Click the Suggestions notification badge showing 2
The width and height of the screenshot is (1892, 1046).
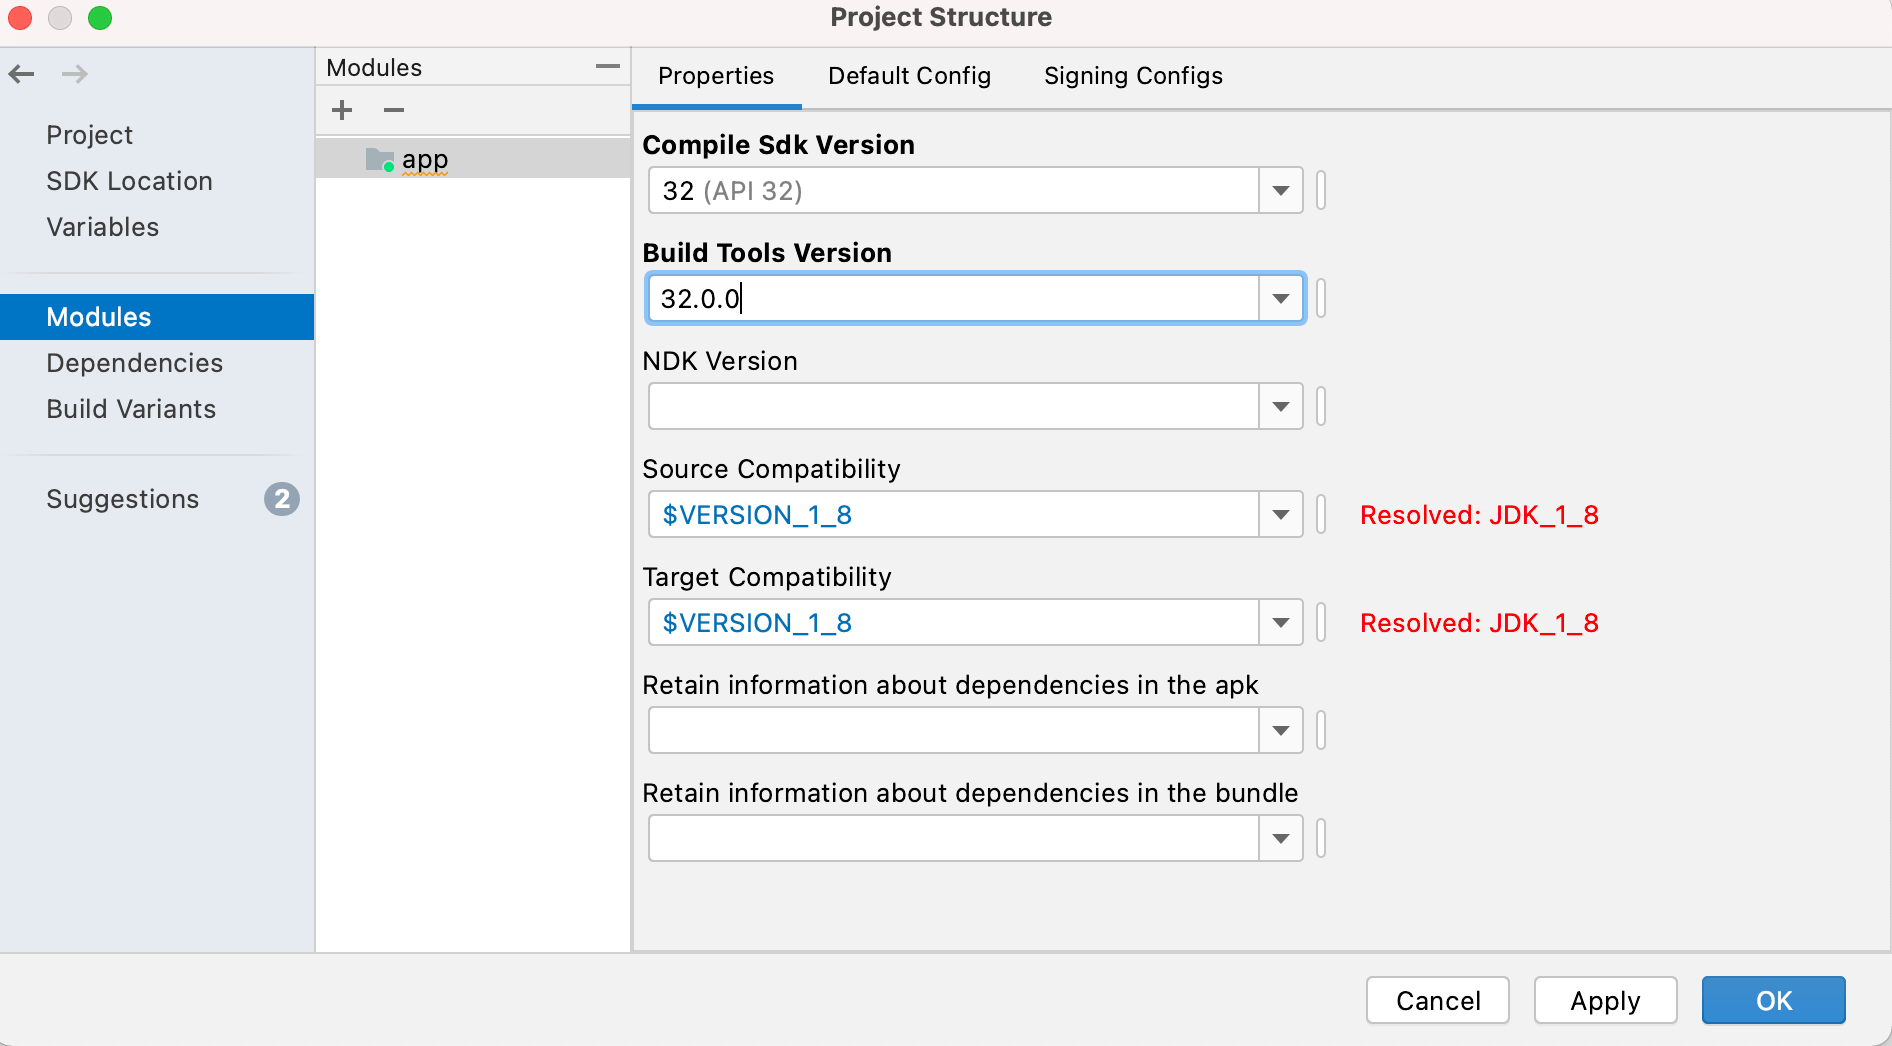tap(281, 499)
